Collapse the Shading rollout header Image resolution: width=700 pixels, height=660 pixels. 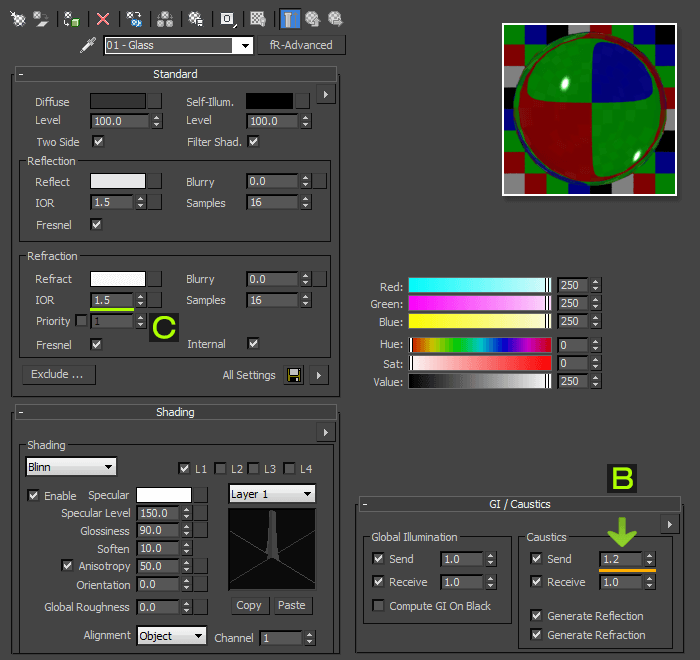pyautogui.click(x=175, y=412)
